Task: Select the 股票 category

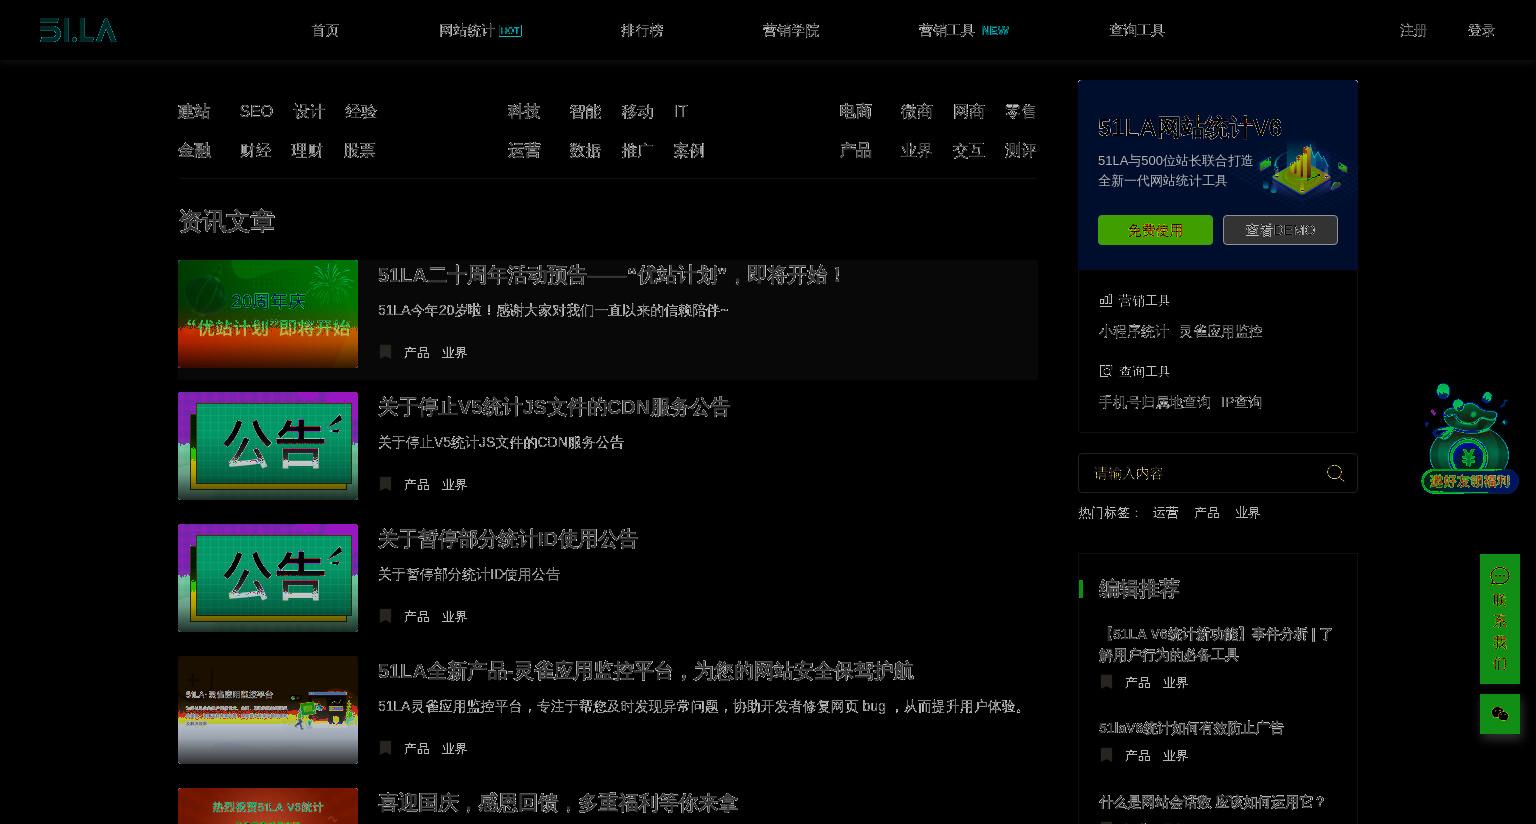Action: (x=359, y=150)
